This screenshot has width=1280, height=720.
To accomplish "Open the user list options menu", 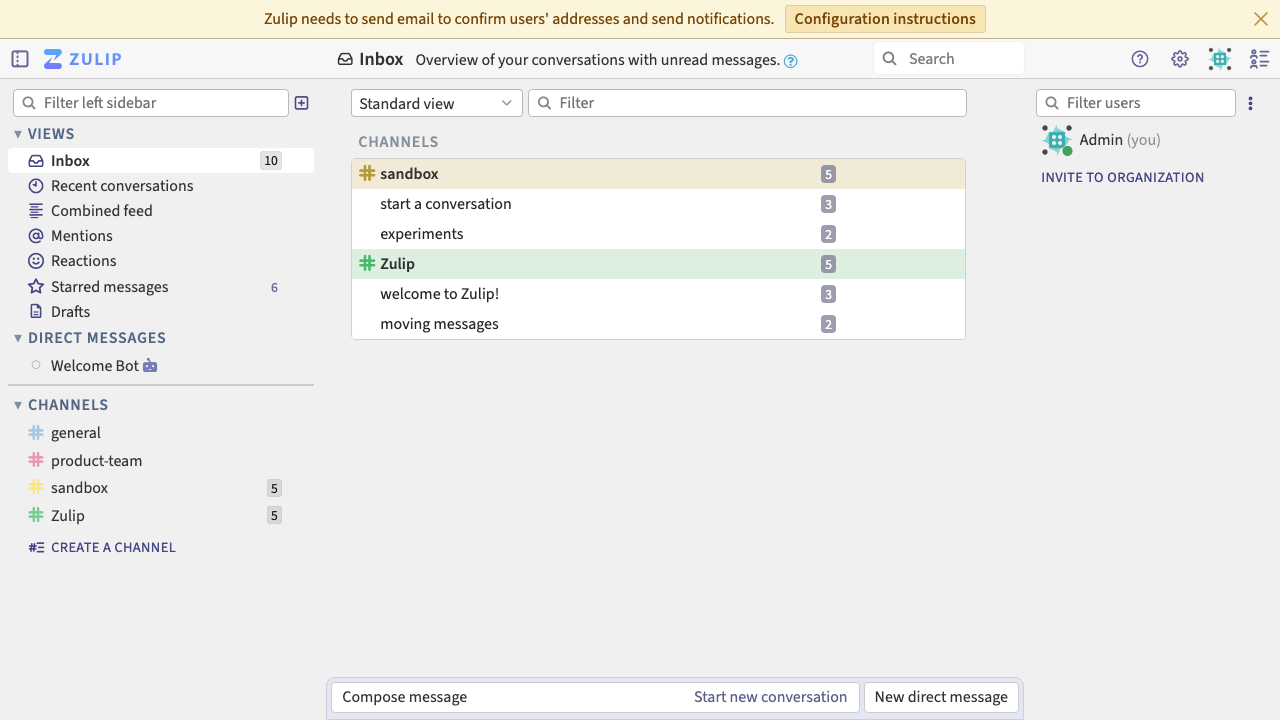I will [x=1251, y=103].
